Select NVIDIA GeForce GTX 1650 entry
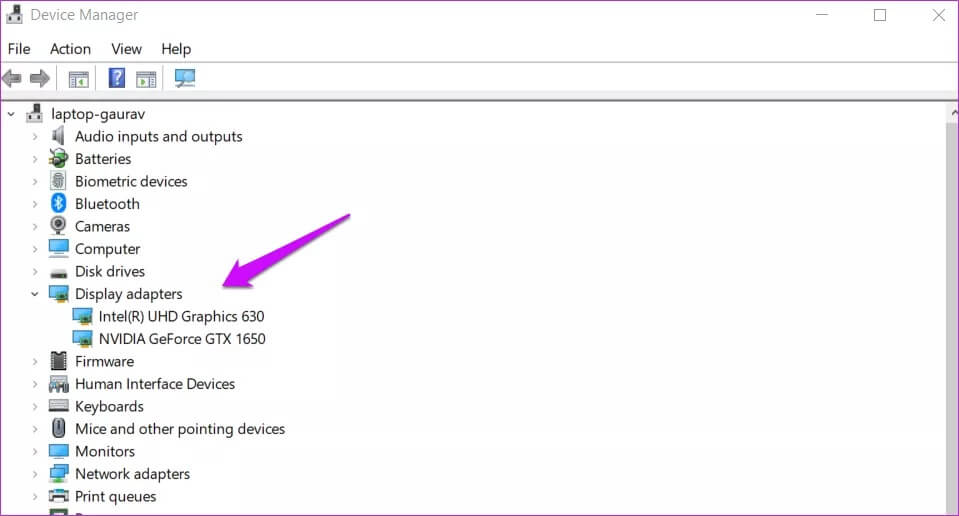The height and width of the screenshot is (516, 959). [x=182, y=339]
